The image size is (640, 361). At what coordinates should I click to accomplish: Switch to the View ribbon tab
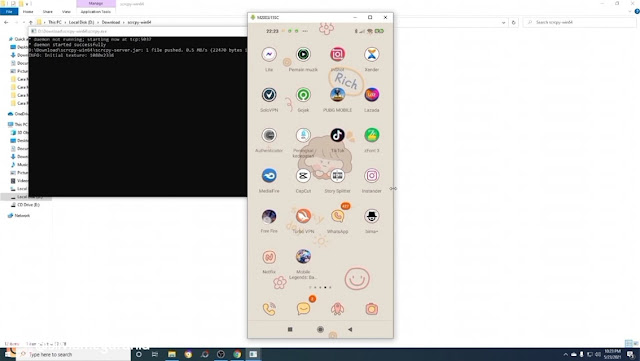(66, 11)
